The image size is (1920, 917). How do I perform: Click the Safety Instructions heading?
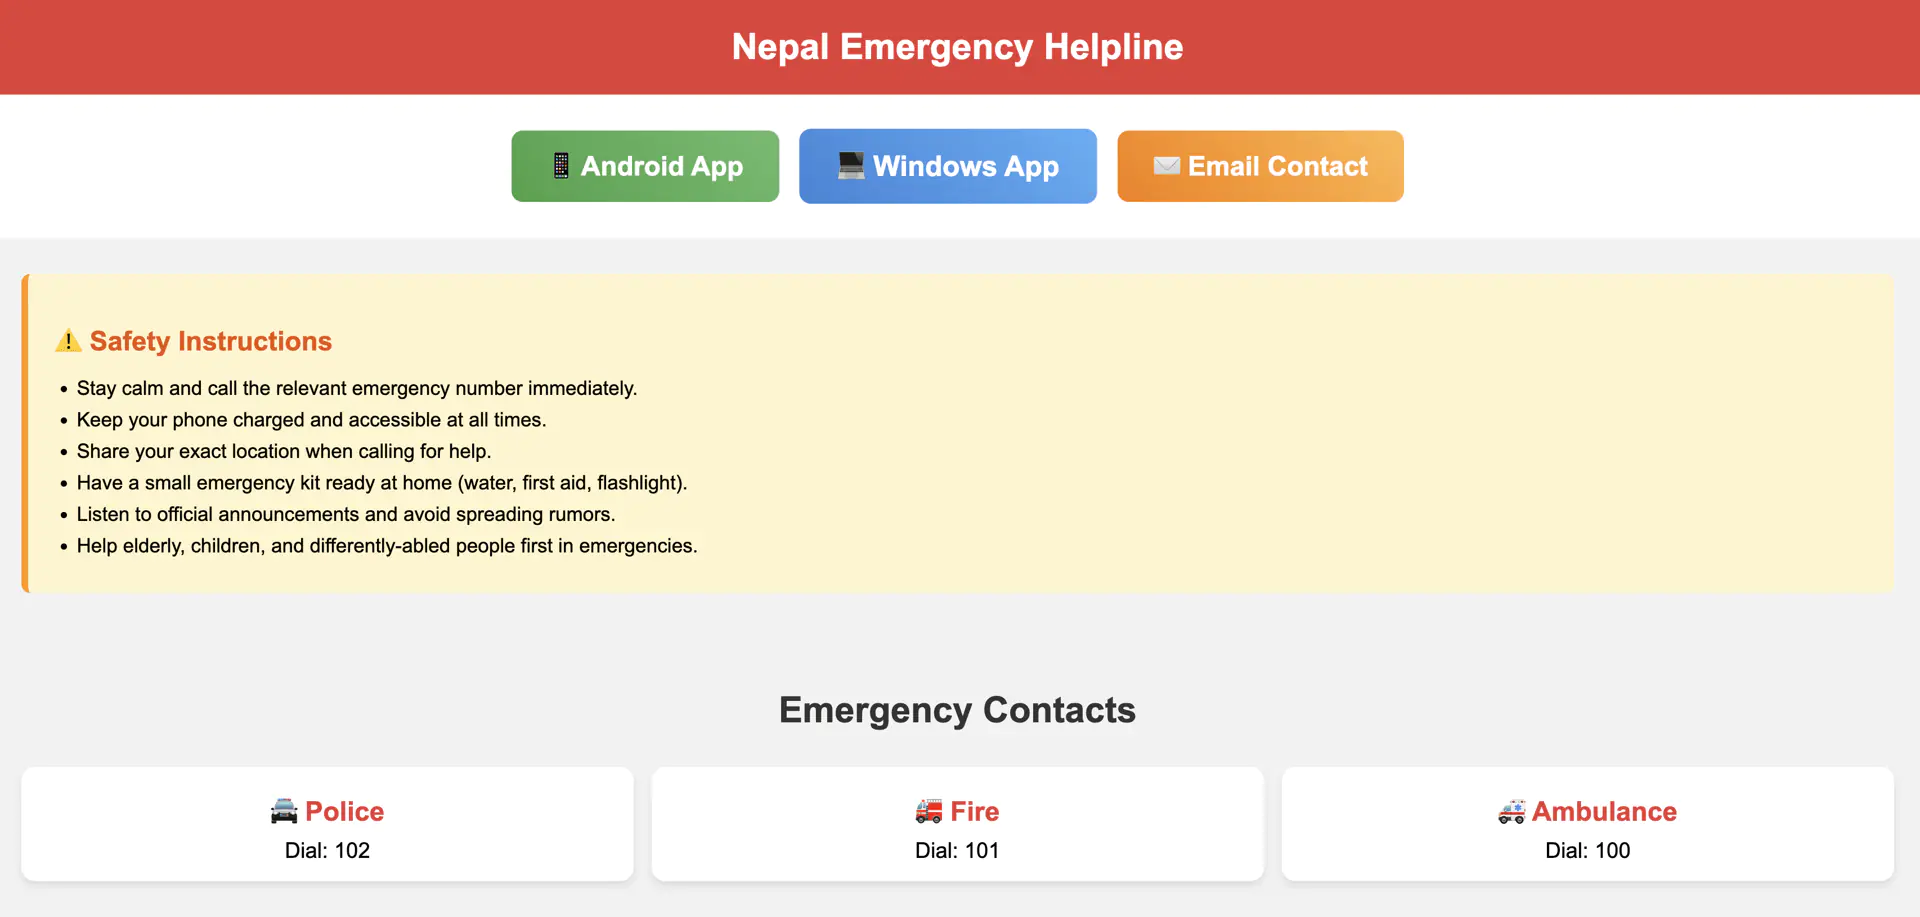[210, 342]
